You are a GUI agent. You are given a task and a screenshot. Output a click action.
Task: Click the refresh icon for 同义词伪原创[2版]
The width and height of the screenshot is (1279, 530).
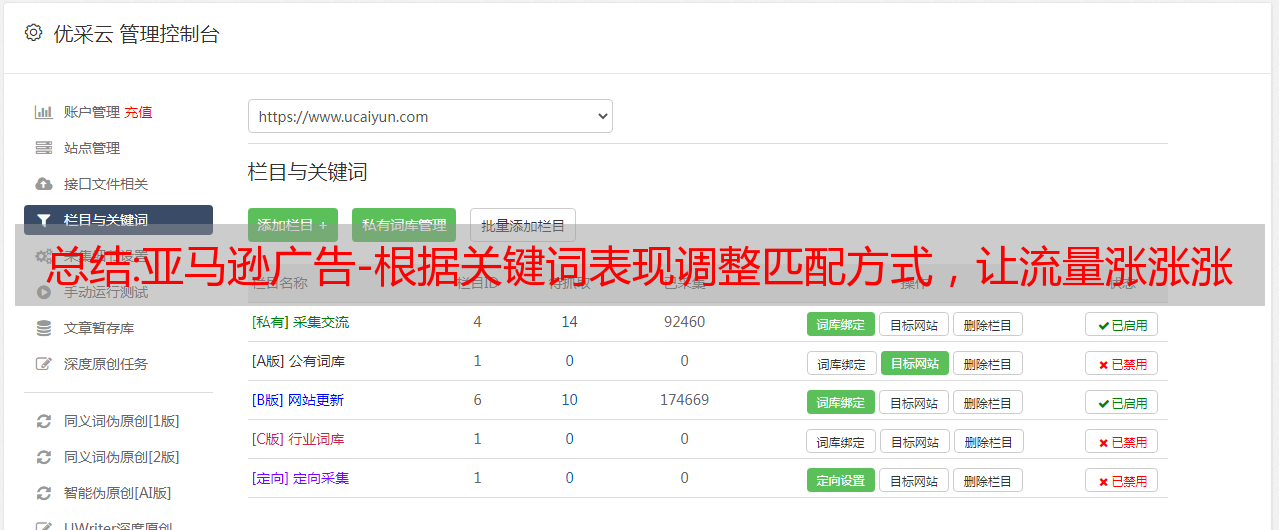(x=43, y=457)
